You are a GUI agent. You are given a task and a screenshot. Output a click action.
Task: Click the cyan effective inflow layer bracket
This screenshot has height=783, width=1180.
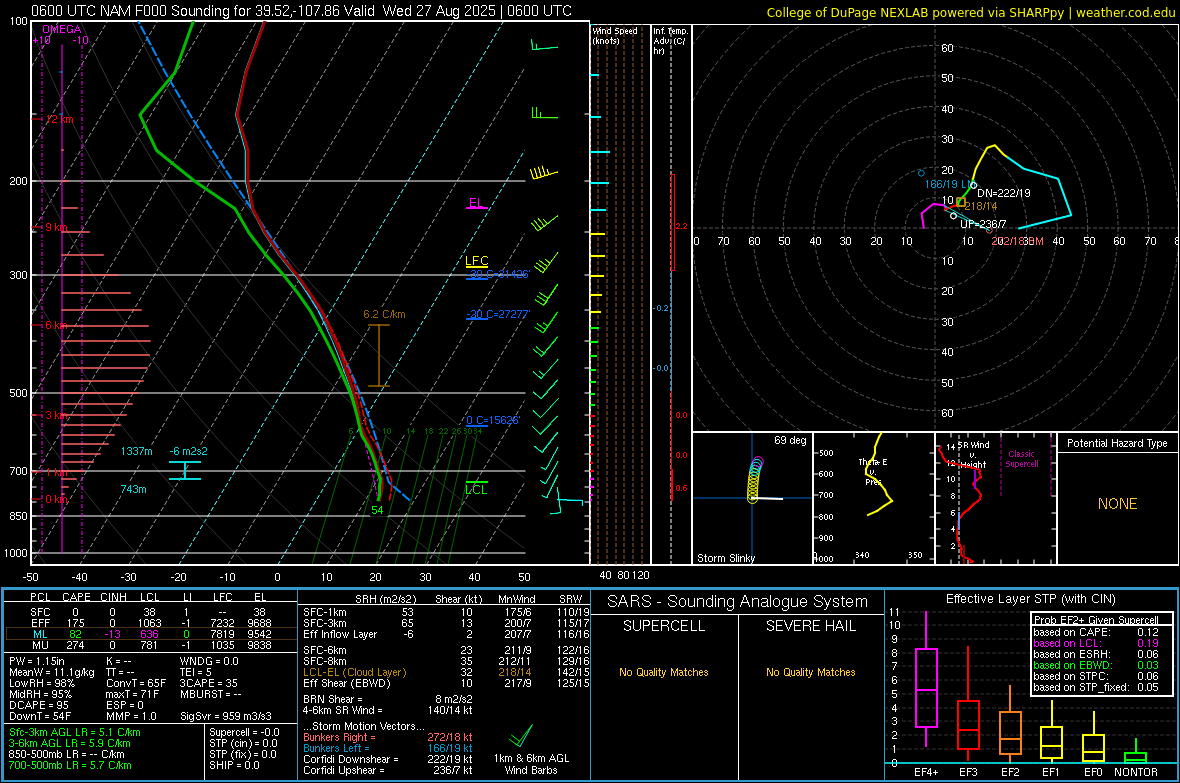[184, 471]
